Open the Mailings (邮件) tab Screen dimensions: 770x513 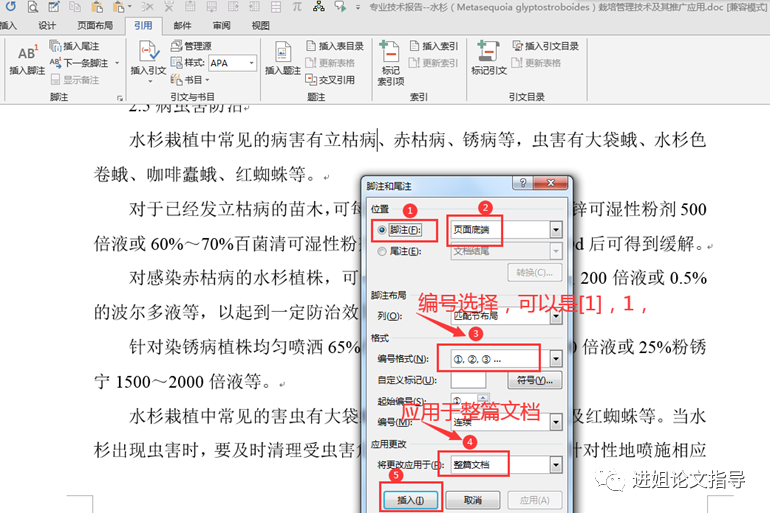(x=182, y=26)
